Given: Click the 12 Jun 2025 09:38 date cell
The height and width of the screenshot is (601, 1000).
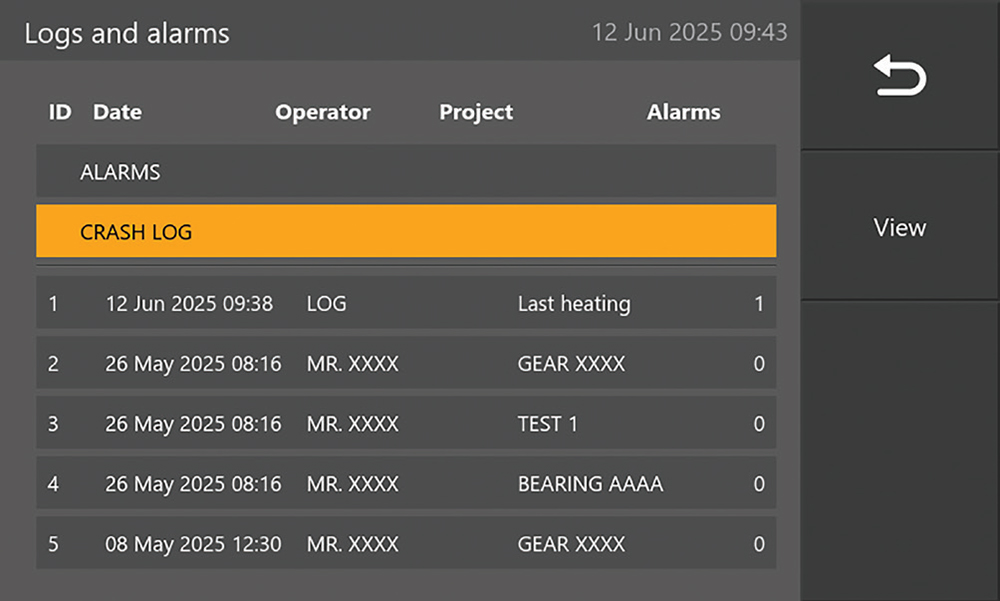Looking at the screenshot, I should (189, 303).
